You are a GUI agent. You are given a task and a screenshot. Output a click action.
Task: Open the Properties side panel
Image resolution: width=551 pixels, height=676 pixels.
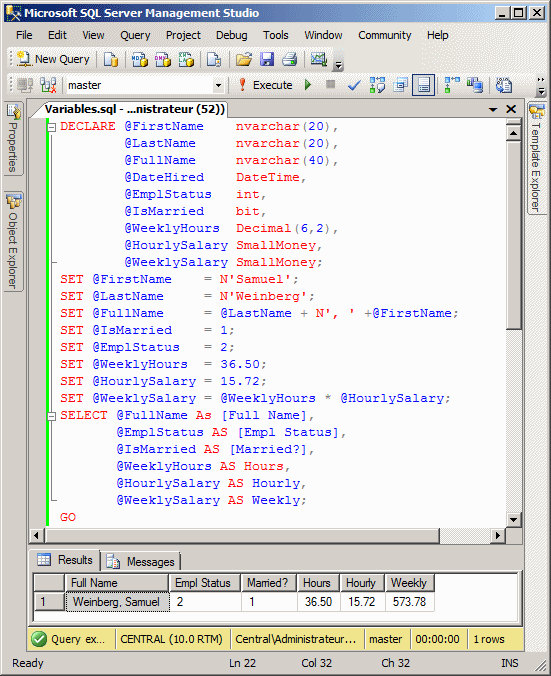click(13, 138)
